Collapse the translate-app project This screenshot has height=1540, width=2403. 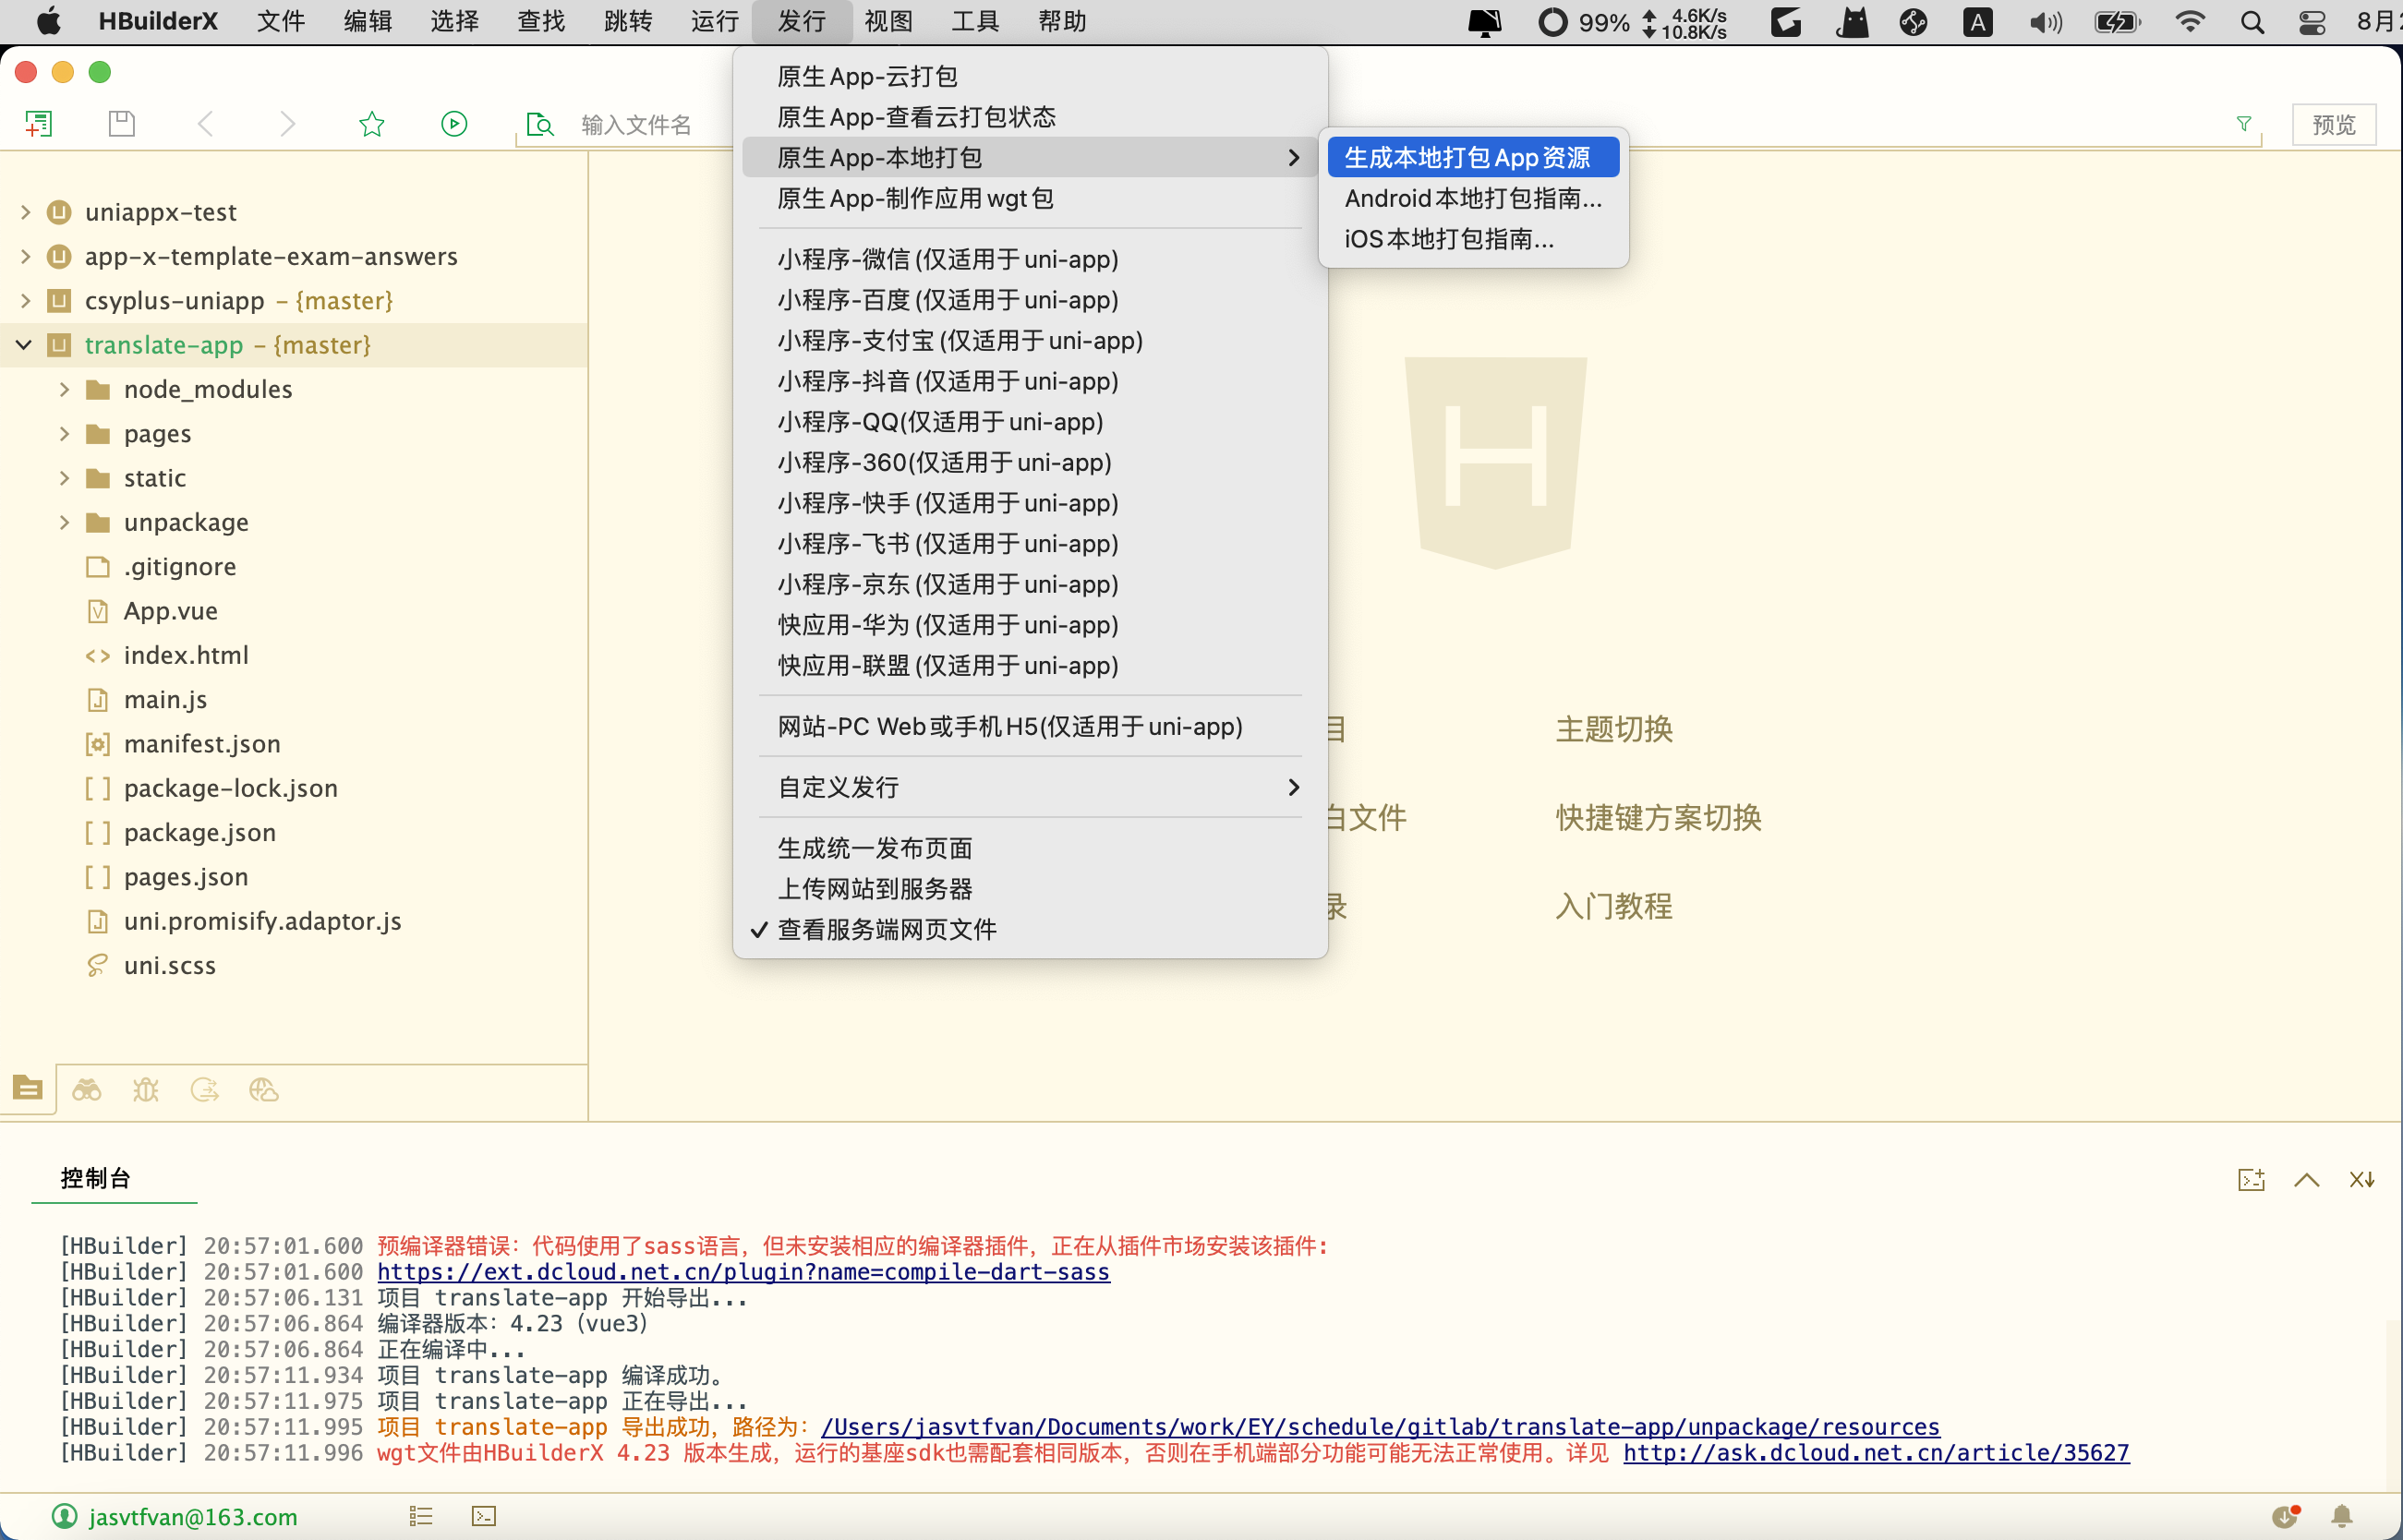click(25, 345)
